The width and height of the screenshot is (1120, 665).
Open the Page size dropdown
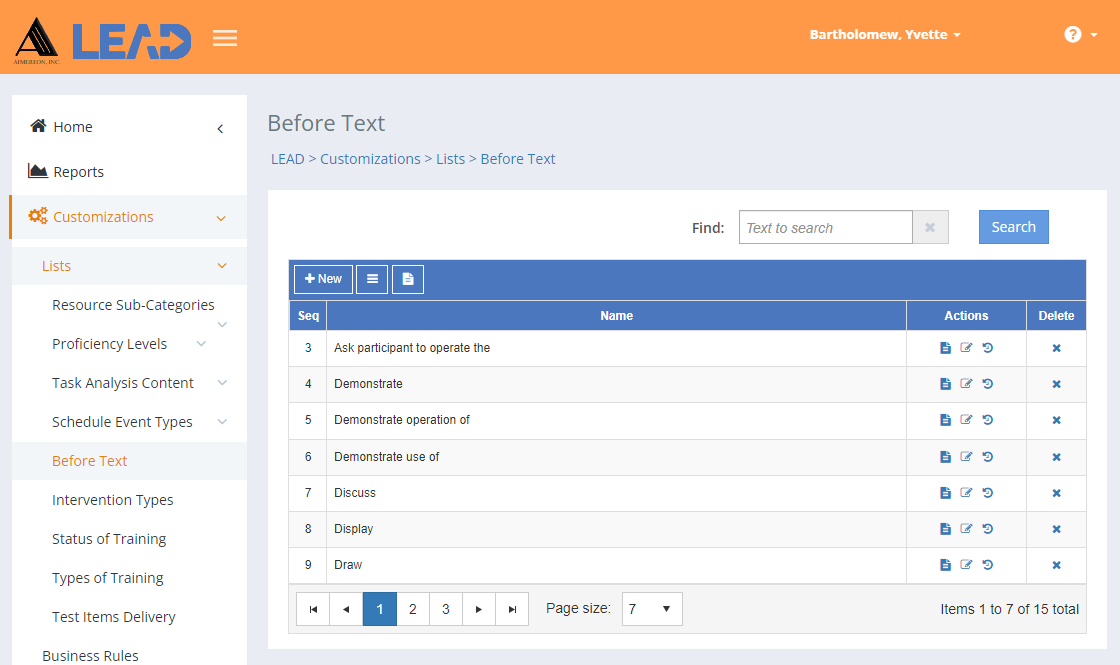(x=652, y=609)
